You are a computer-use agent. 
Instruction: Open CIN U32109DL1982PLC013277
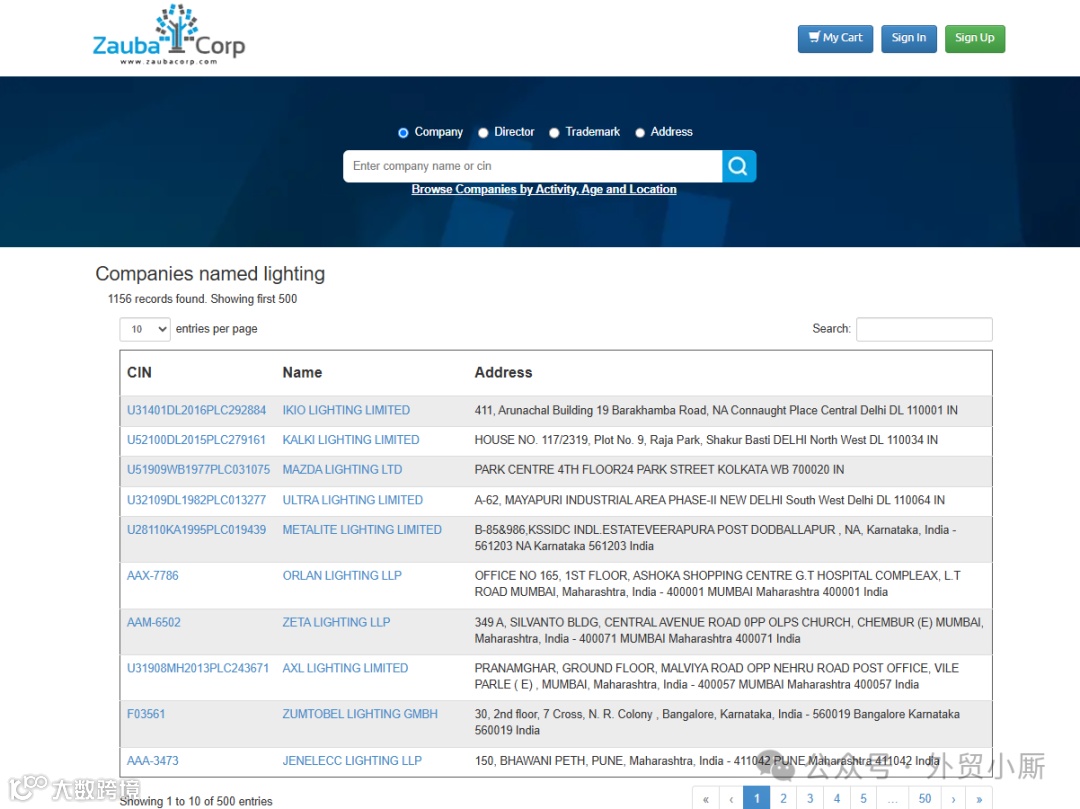[x=196, y=500]
